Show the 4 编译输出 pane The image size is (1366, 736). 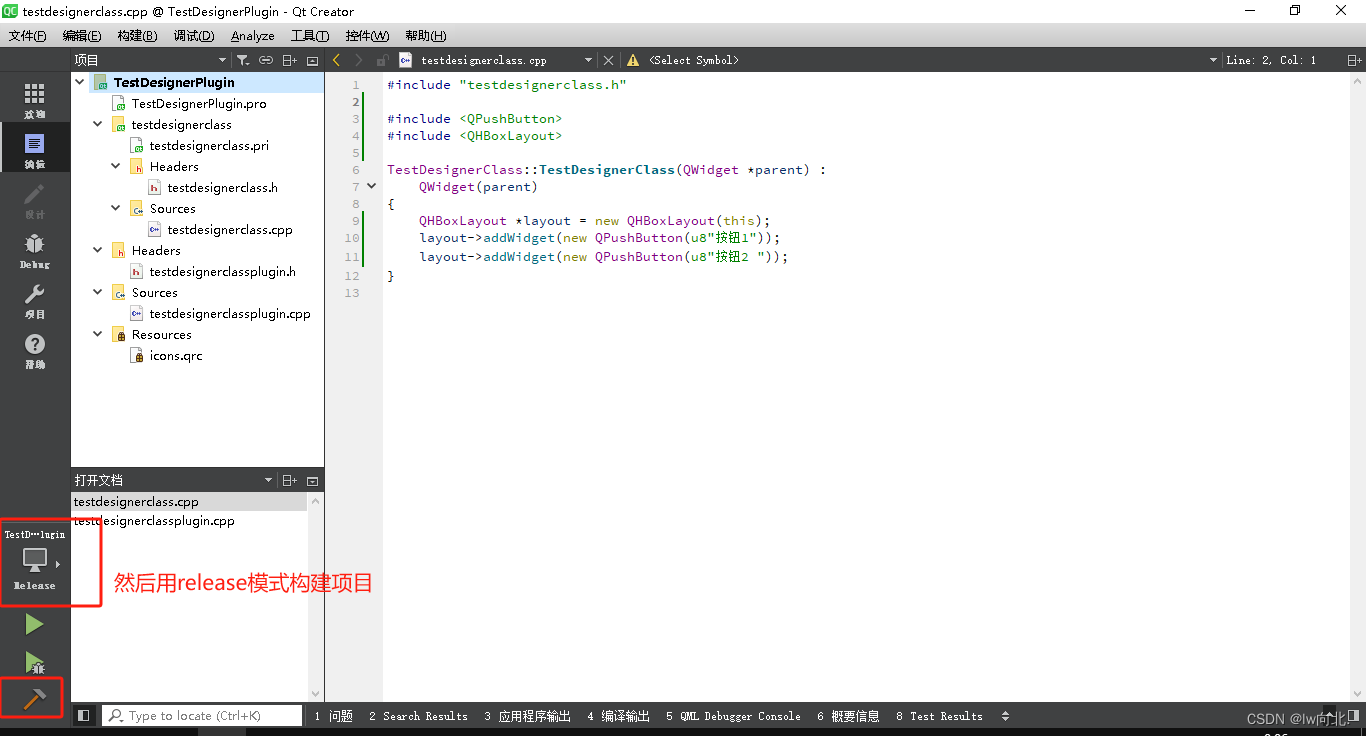point(618,716)
